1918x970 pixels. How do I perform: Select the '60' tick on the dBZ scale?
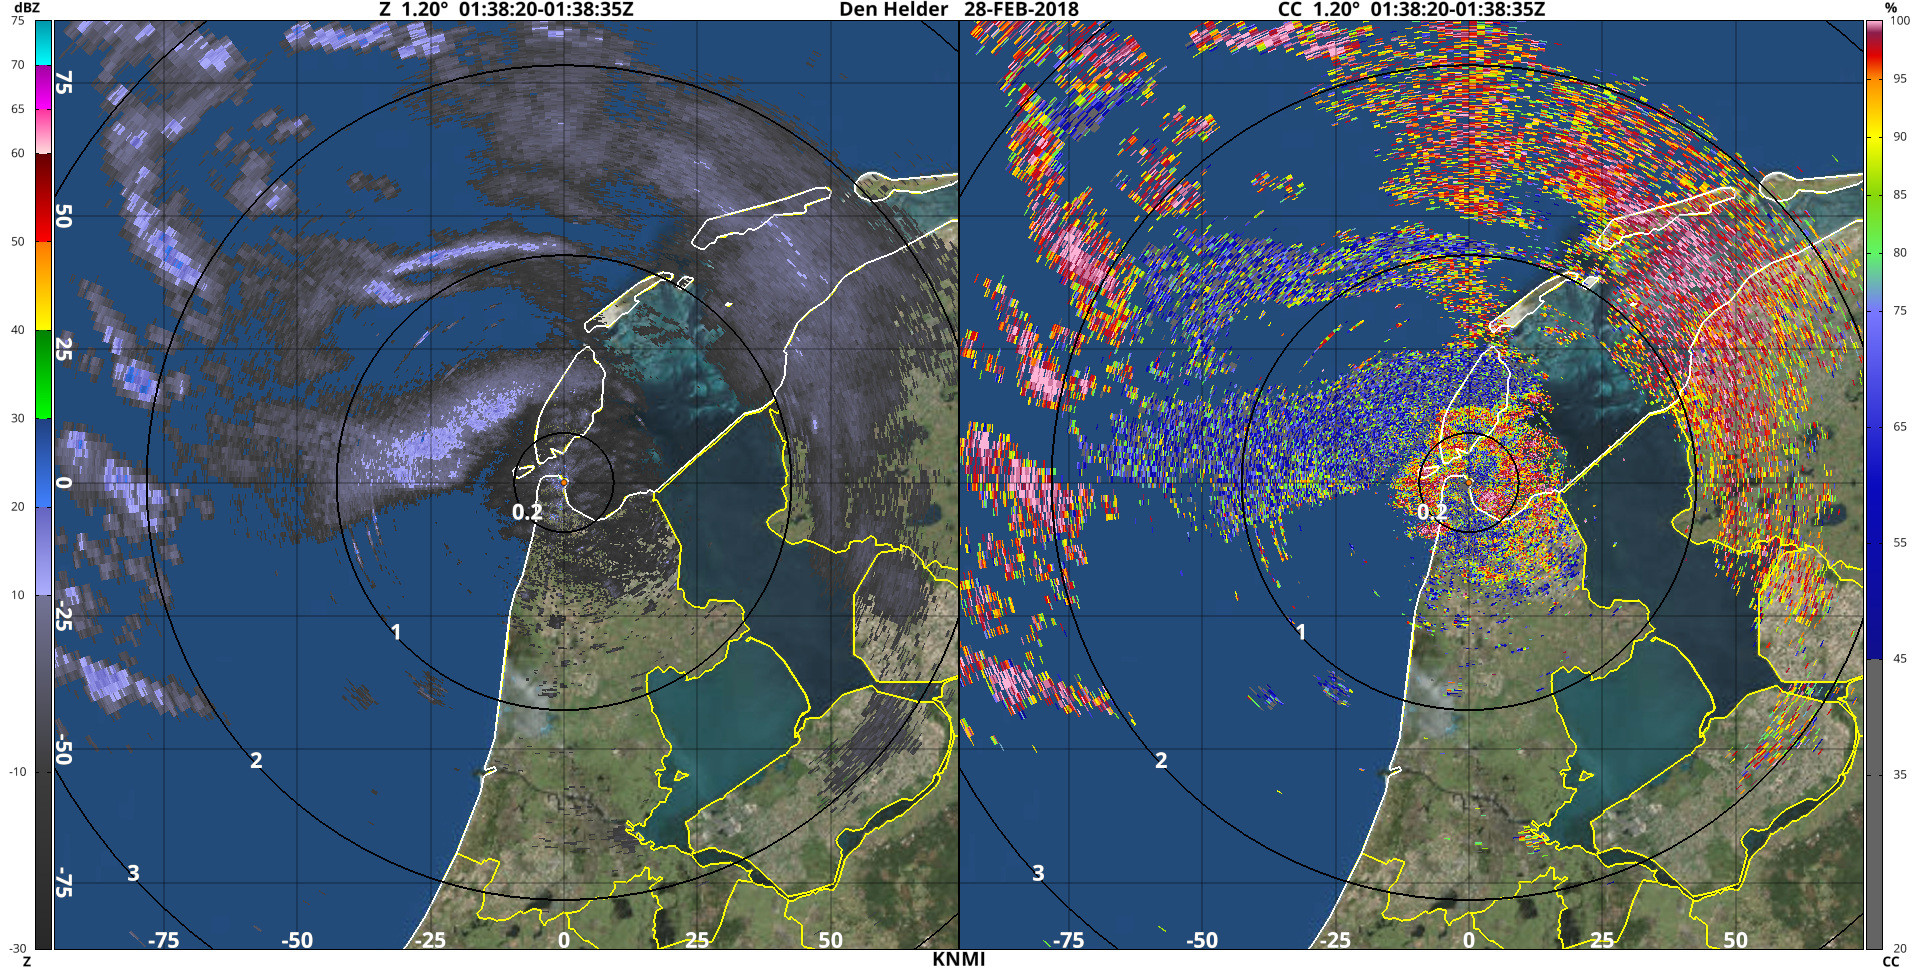[18, 153]
